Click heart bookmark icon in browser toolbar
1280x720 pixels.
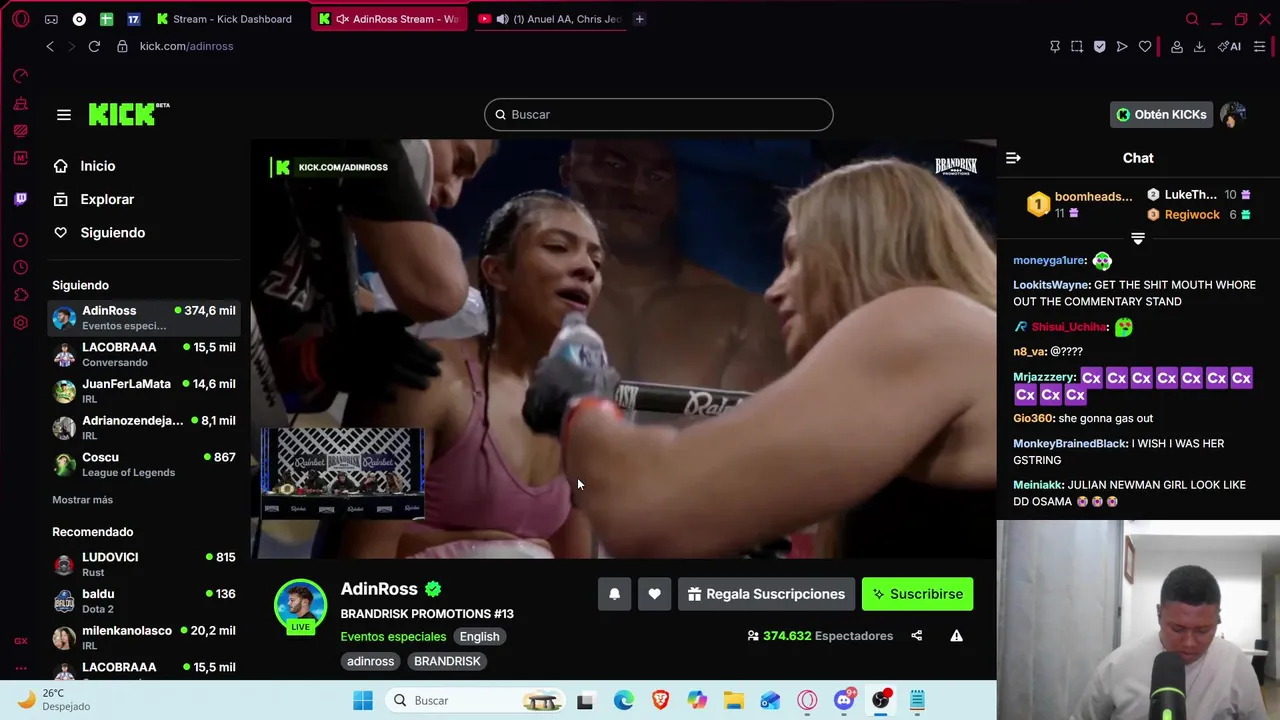tap(1145, 46)
